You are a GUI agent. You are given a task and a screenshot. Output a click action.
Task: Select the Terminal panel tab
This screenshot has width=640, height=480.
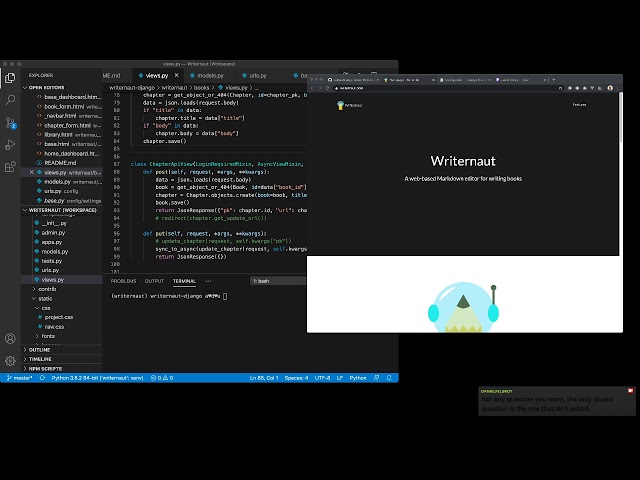click(184, 281)
